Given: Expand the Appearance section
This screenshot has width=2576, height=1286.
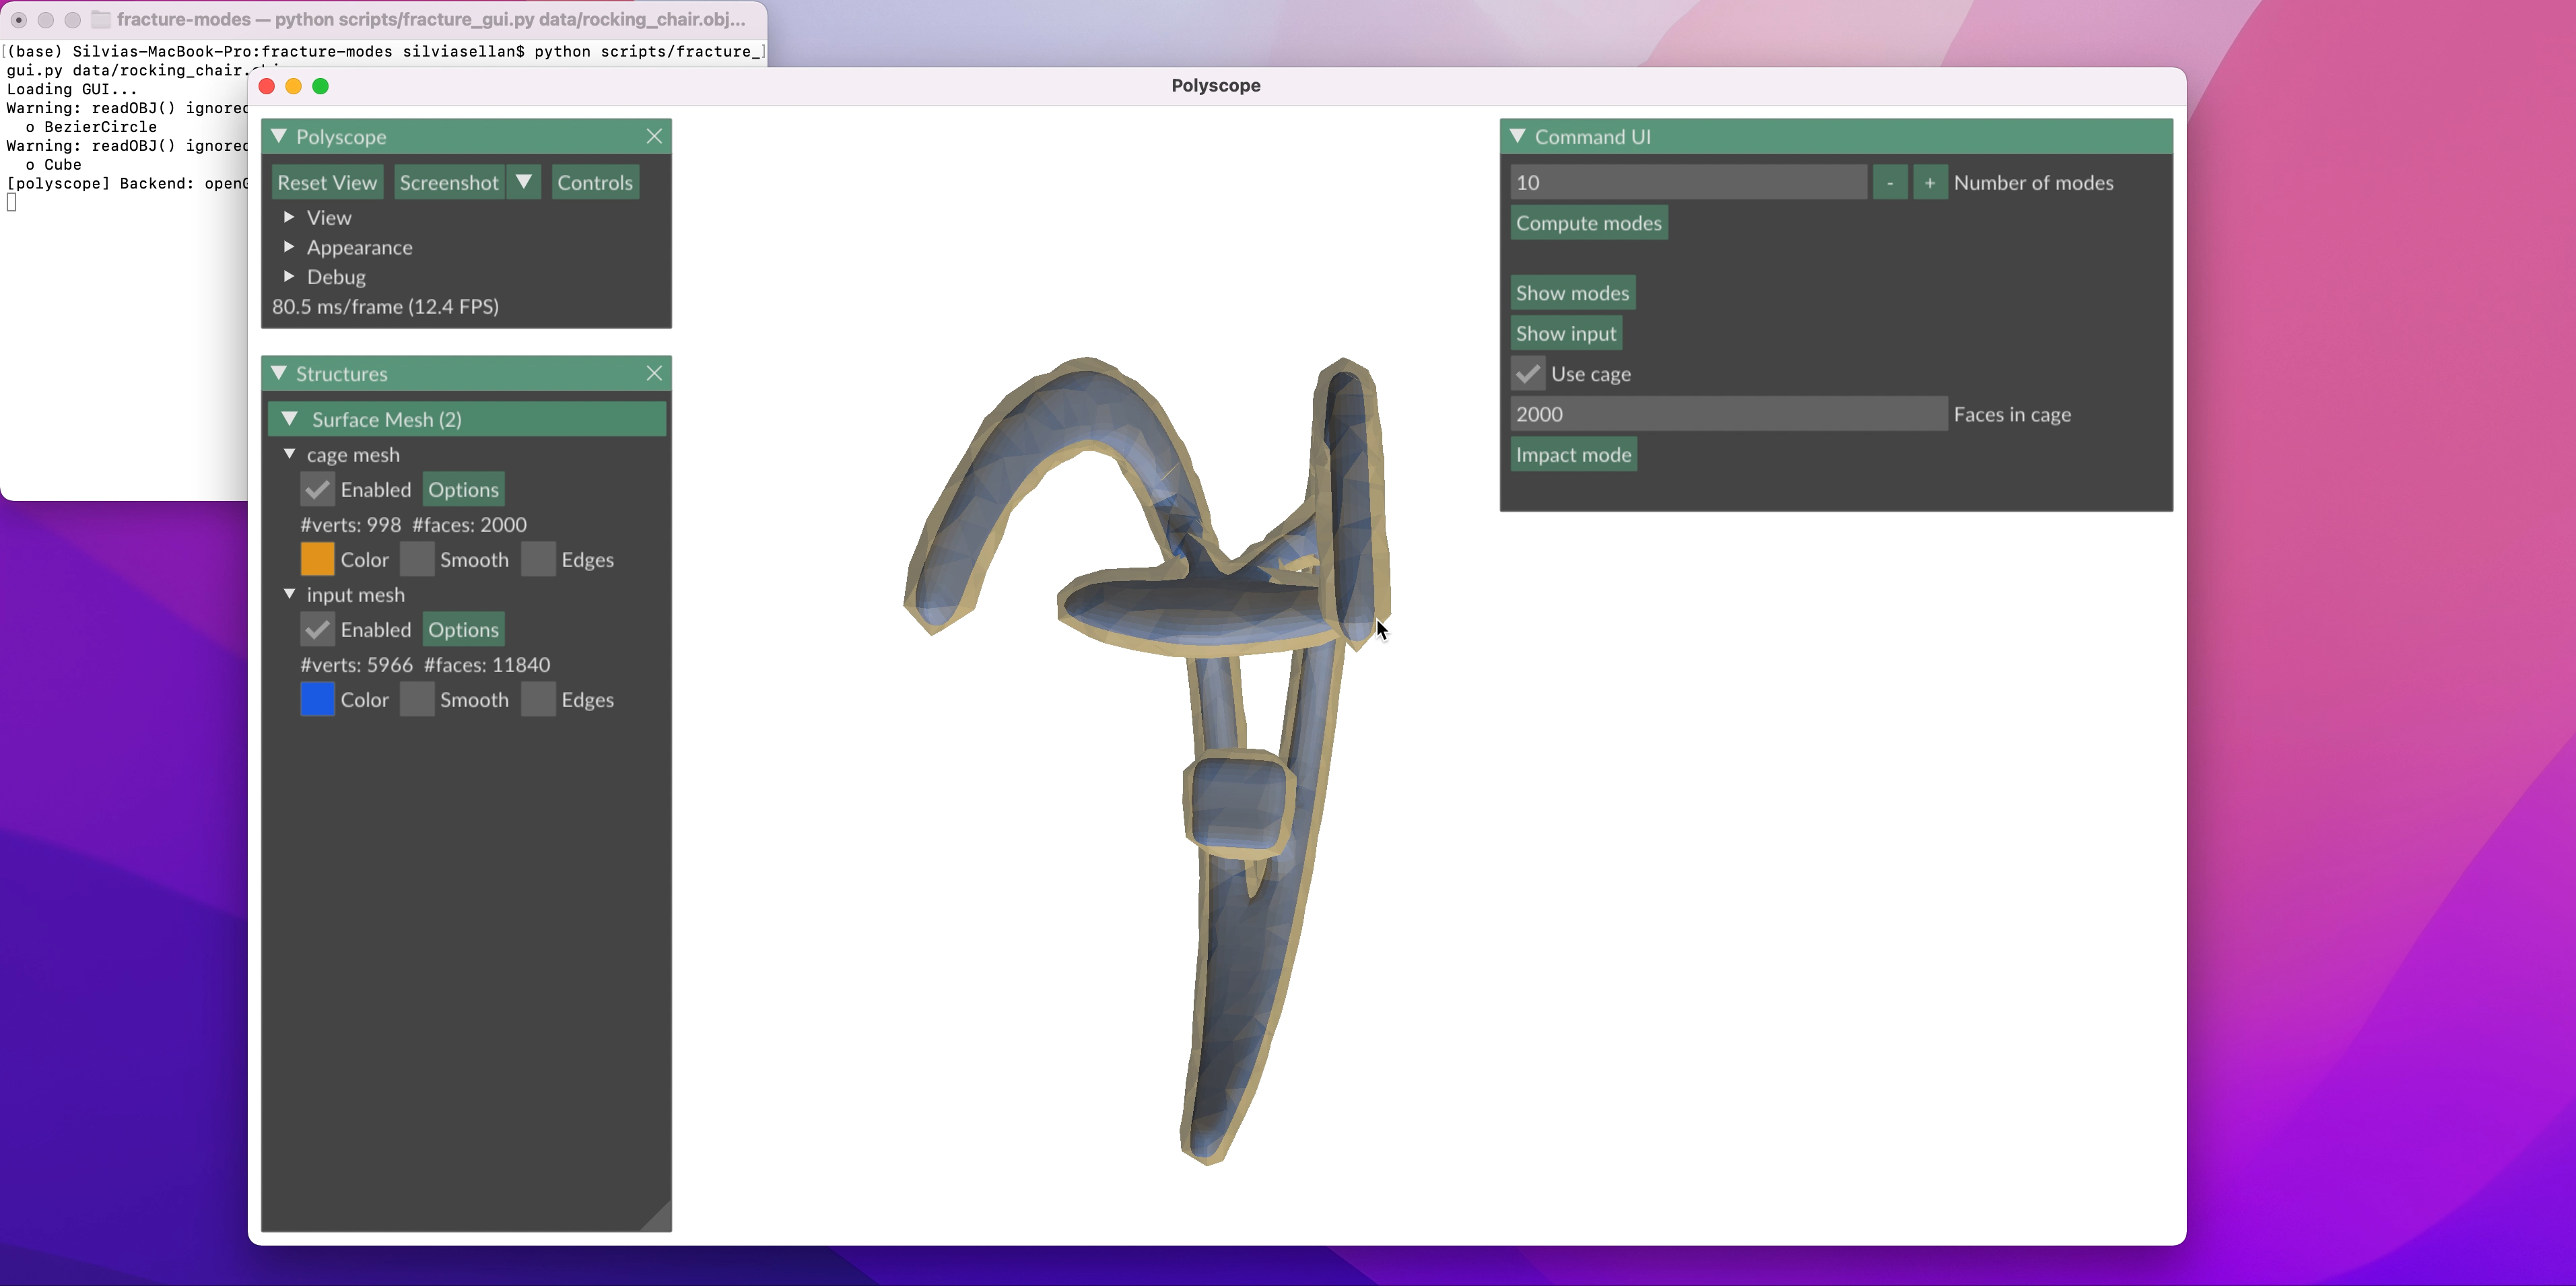Looking at the screenshot, I should (289, 247).
